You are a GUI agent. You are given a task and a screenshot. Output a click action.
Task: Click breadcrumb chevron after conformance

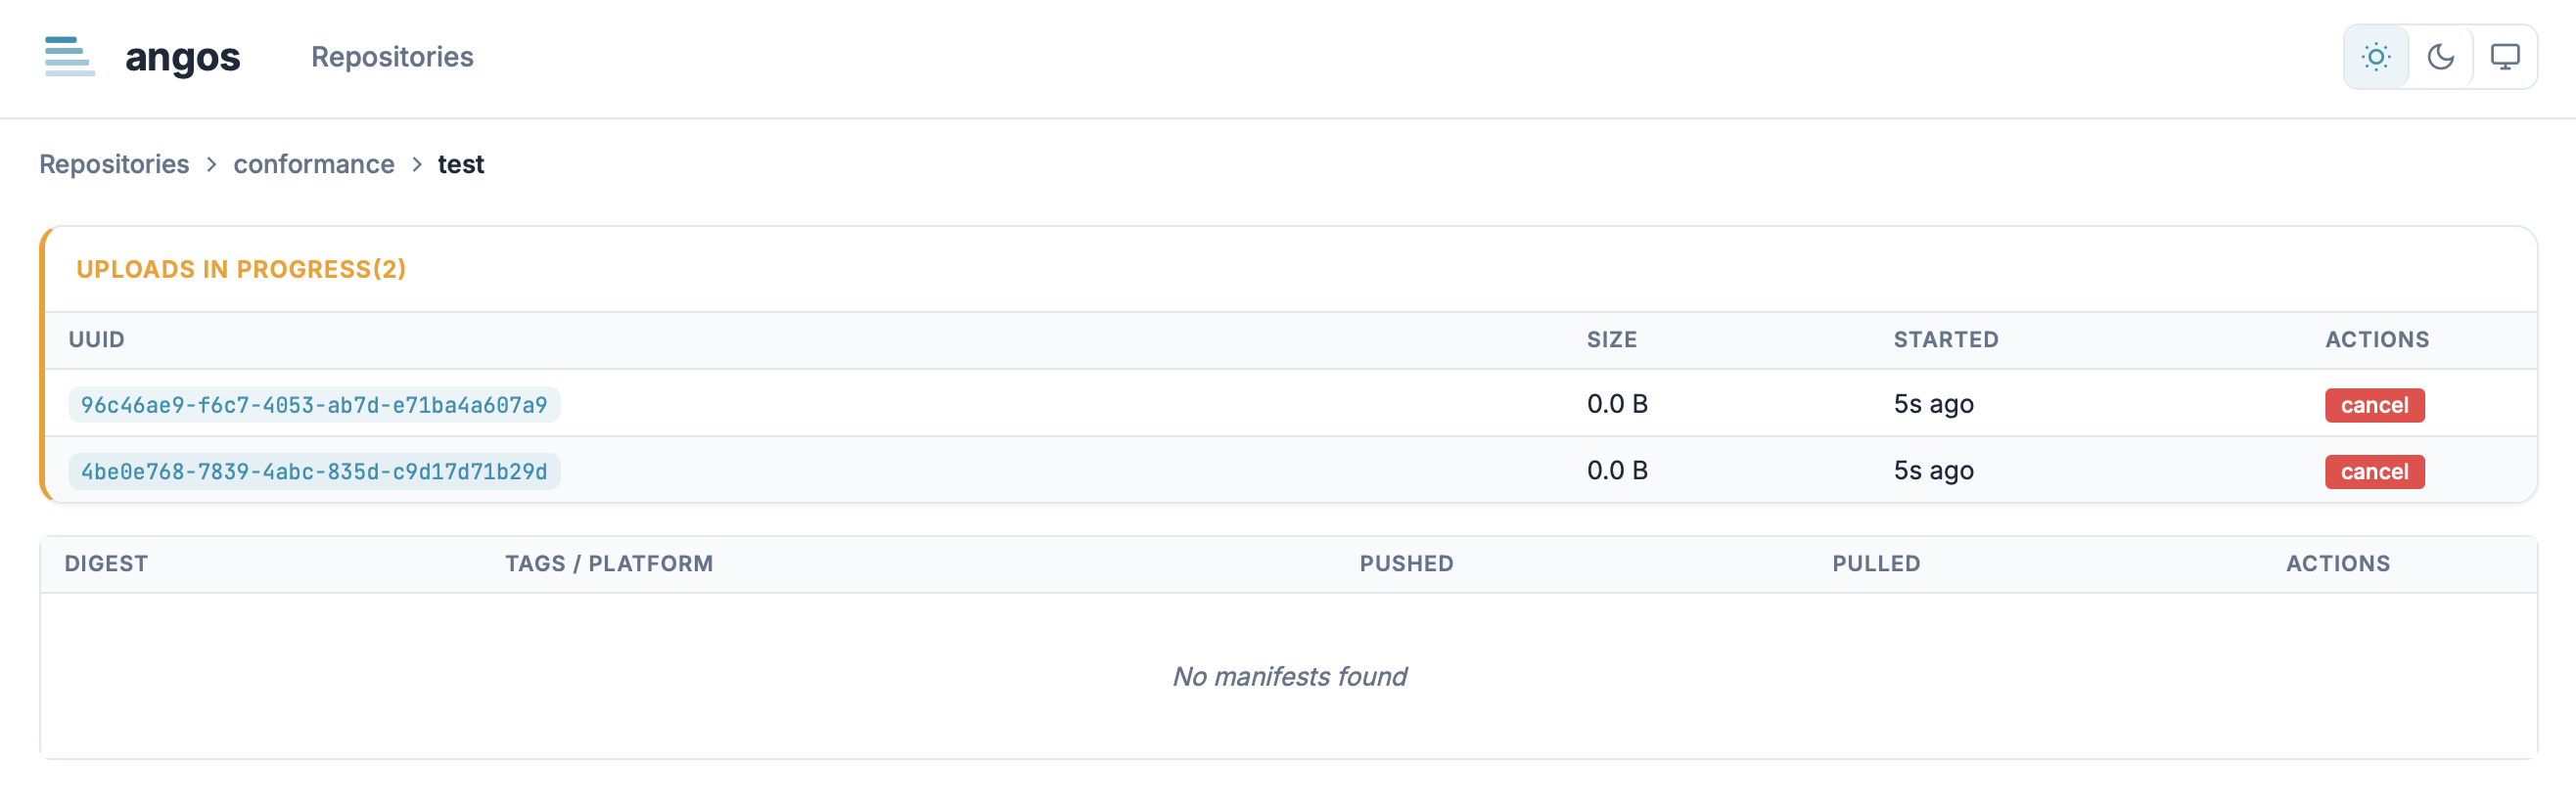(417, 164)
